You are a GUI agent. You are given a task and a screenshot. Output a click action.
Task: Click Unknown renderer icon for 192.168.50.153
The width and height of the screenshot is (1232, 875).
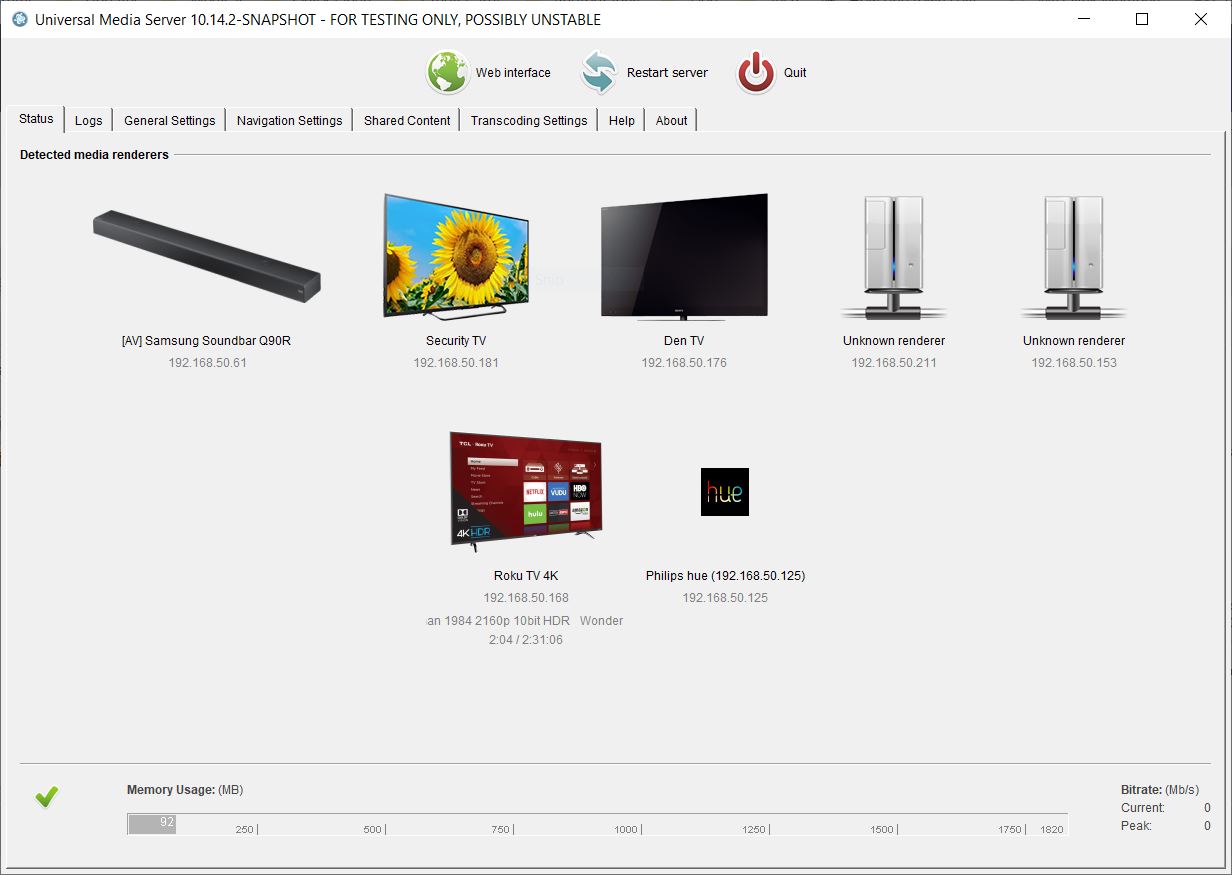point(1074,258)
